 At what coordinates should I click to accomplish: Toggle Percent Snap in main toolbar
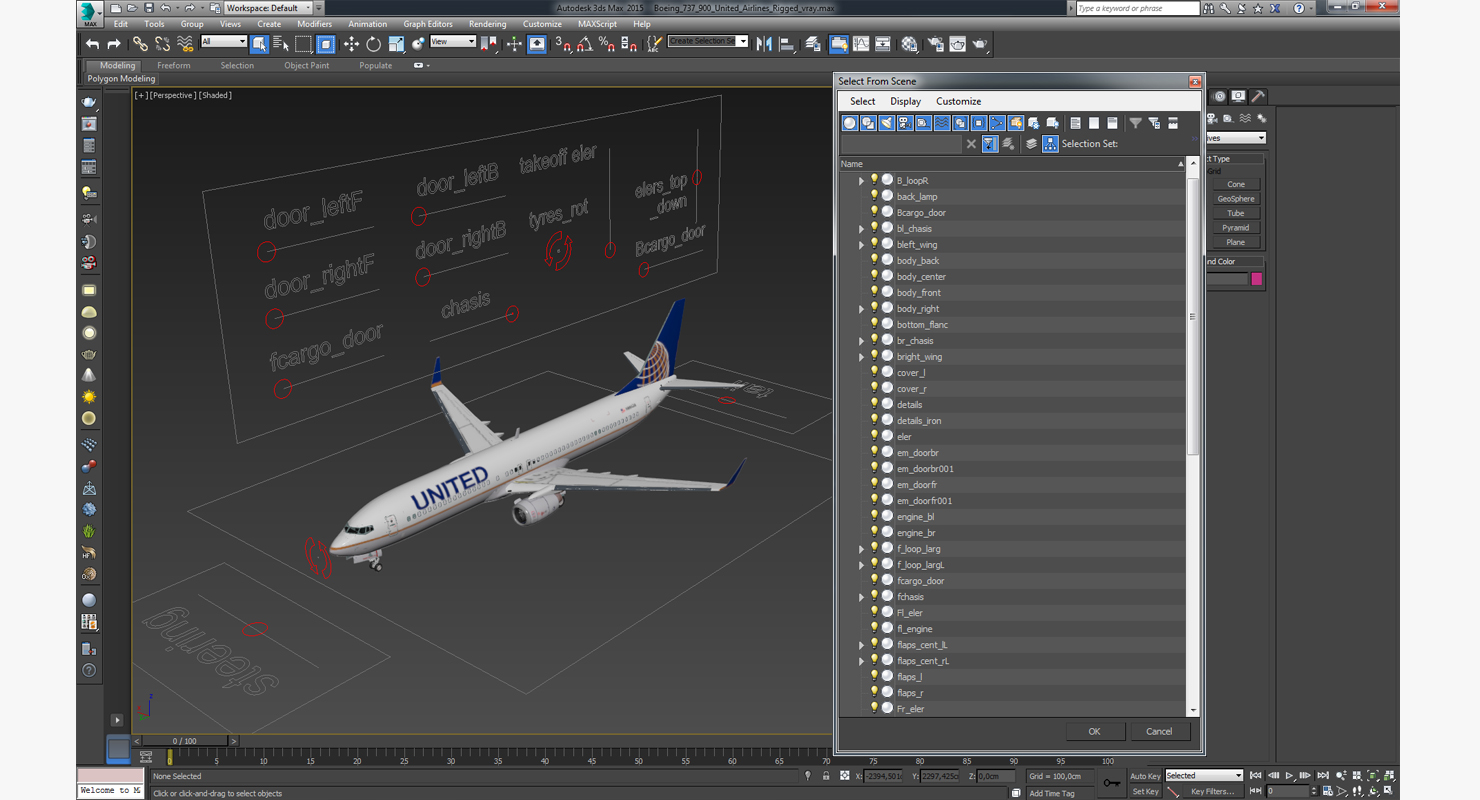click(x=607, y=44)
